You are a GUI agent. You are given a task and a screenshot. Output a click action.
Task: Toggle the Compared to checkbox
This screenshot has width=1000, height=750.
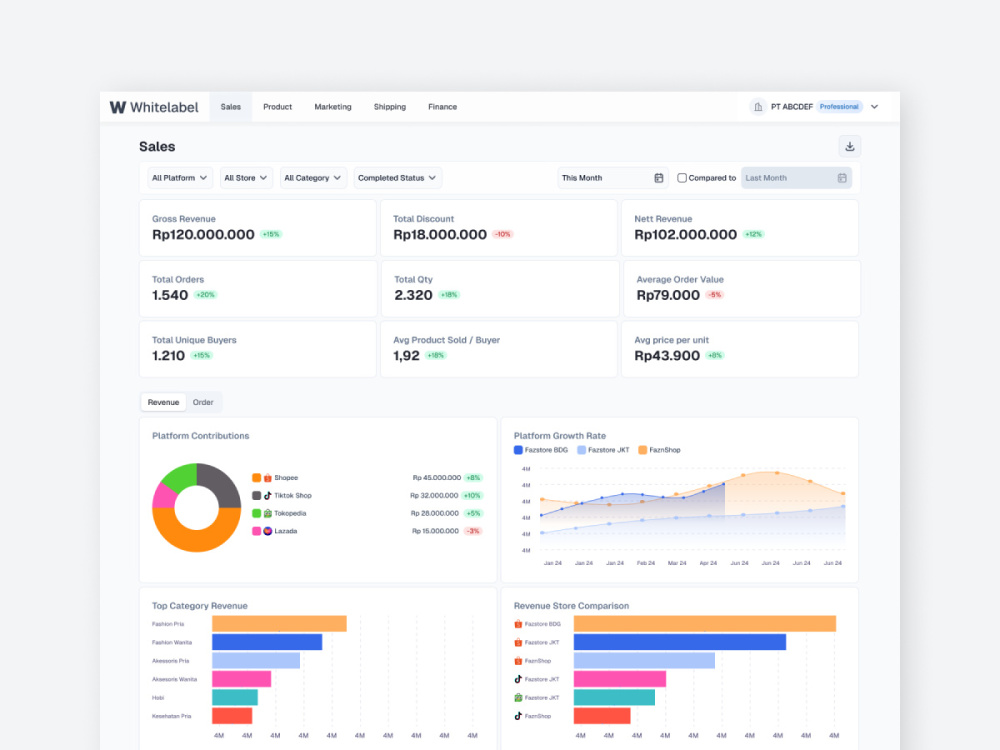[x=682, y=178]
